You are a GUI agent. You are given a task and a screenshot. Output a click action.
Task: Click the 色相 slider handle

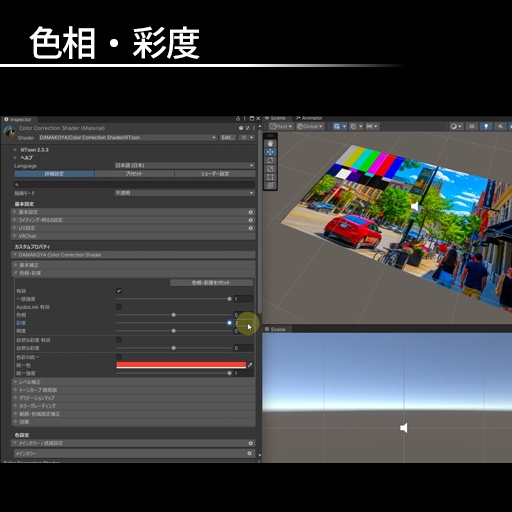tap(173, 315)
